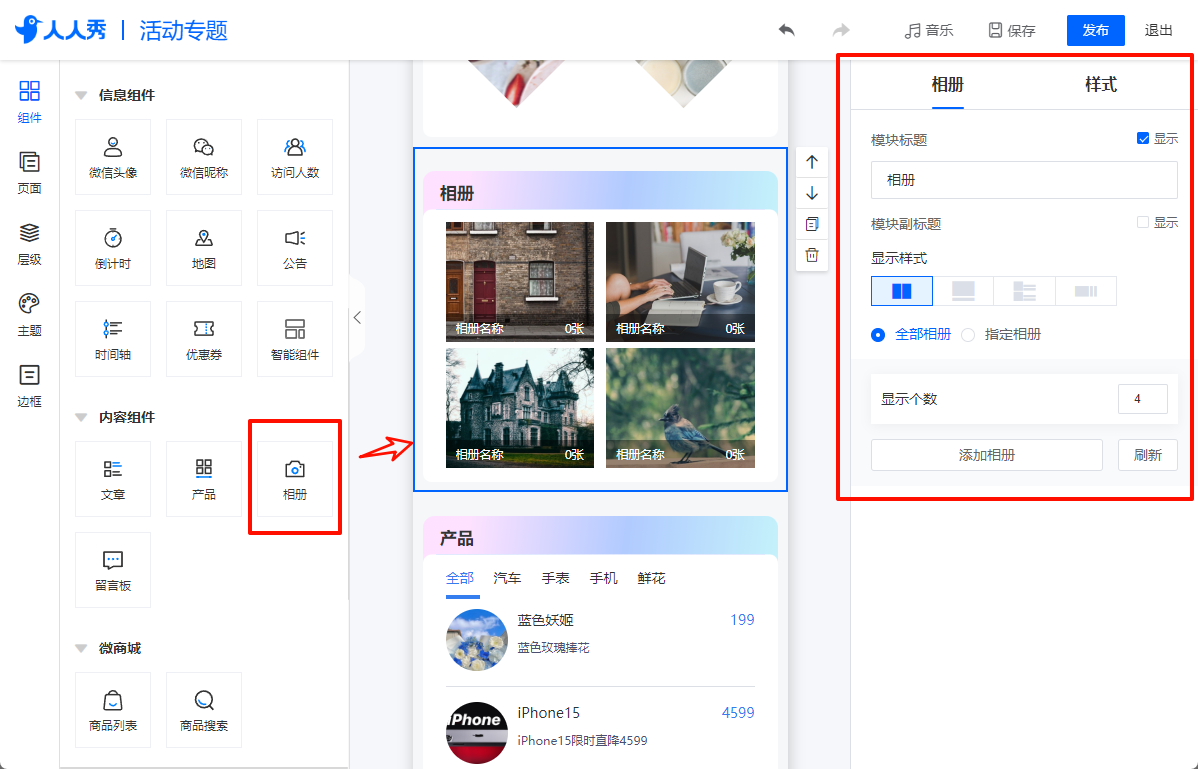The height and width of the screenshot is (769, 1198).
Task: Insert the 倒计时 countdown component
Action: click(x=113, y=247)
